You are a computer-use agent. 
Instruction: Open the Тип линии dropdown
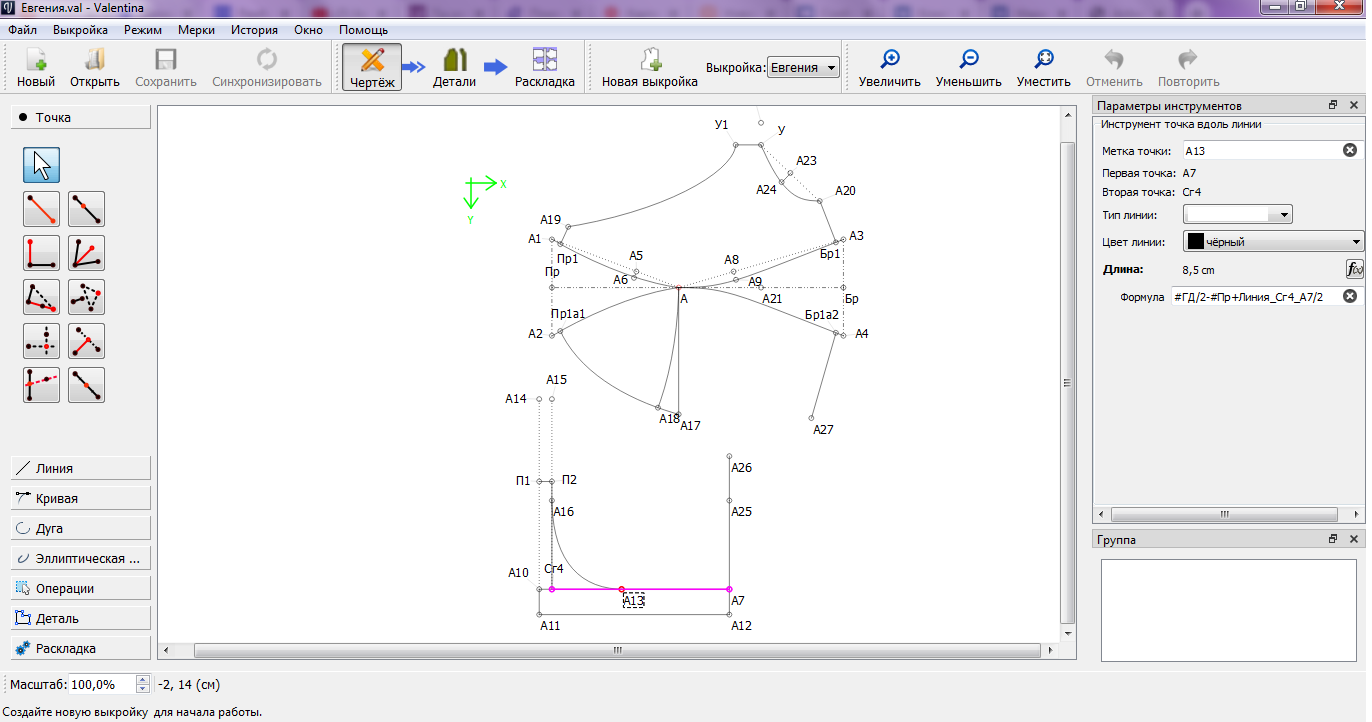tap(1238, 214)
